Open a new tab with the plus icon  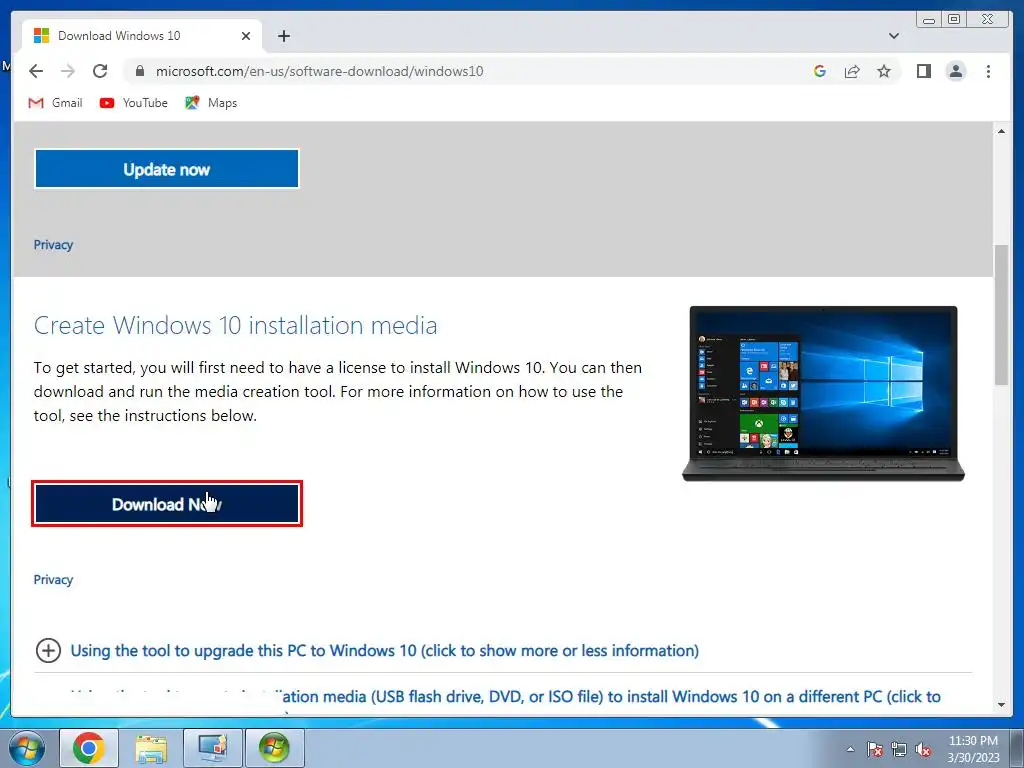(x=283, y=36)
